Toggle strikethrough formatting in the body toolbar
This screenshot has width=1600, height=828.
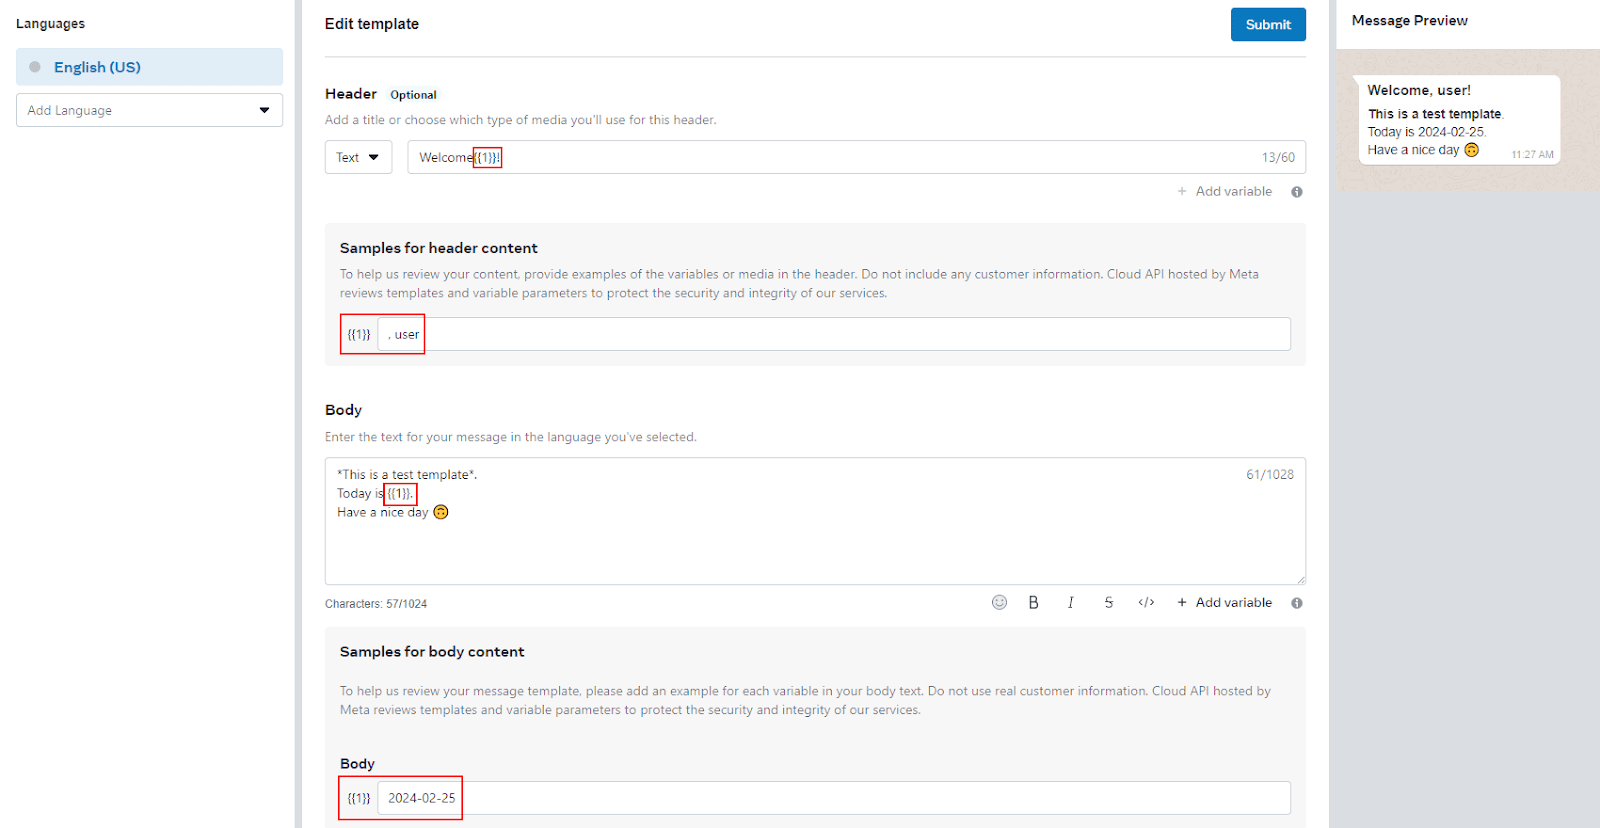point(1108,602)
